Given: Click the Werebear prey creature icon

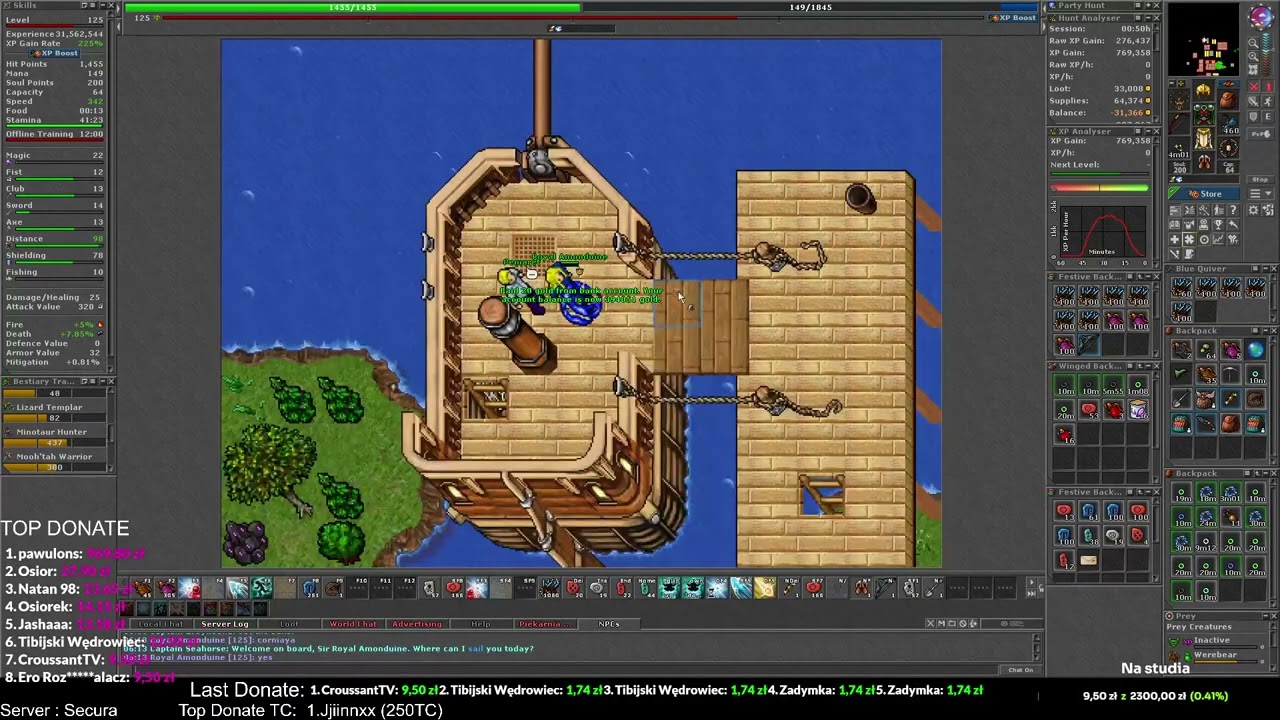Looking at the screenshot, I should (x=1174, y=657).
